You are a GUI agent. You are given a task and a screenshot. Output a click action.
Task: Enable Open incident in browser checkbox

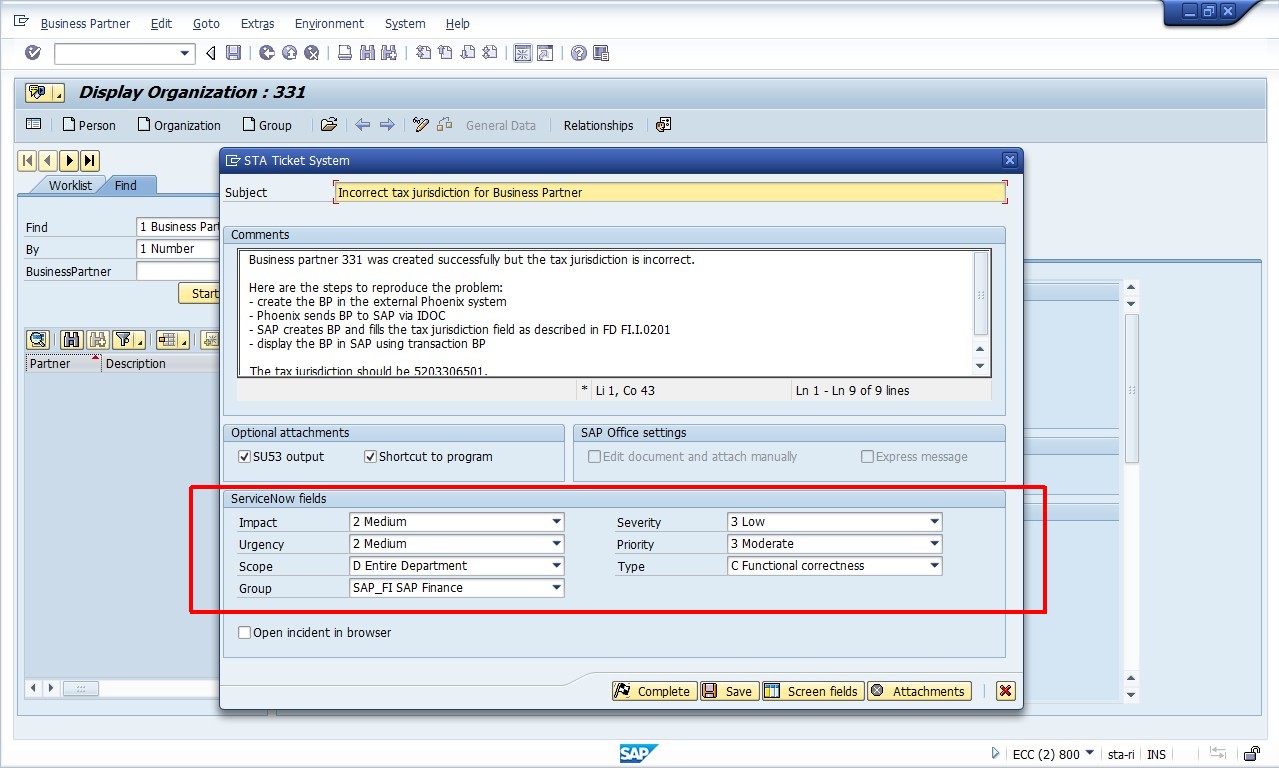(244, 633)
